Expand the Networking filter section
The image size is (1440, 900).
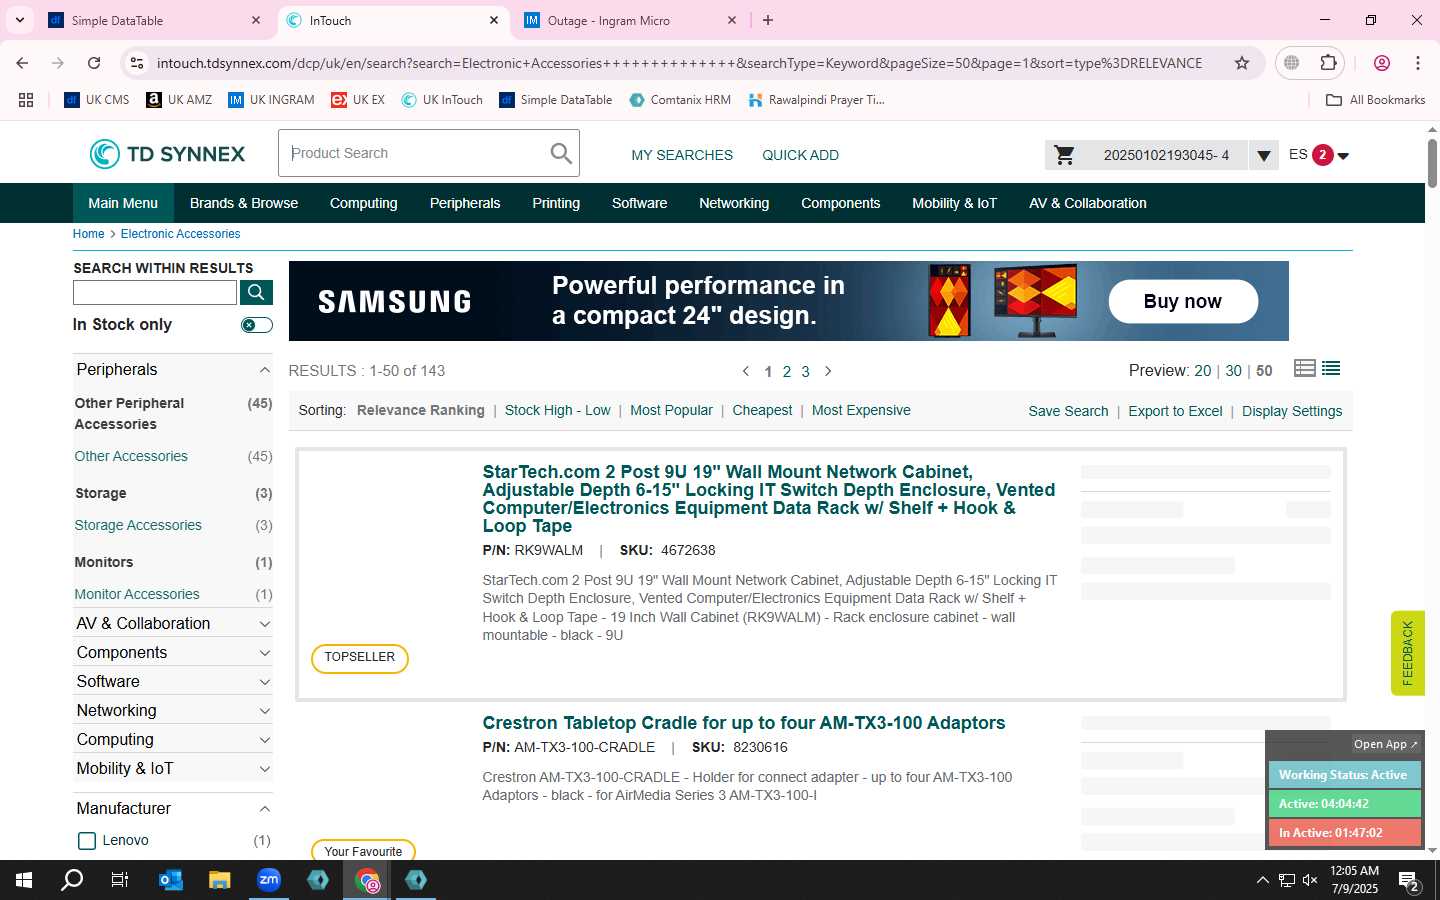pos(264,711)
